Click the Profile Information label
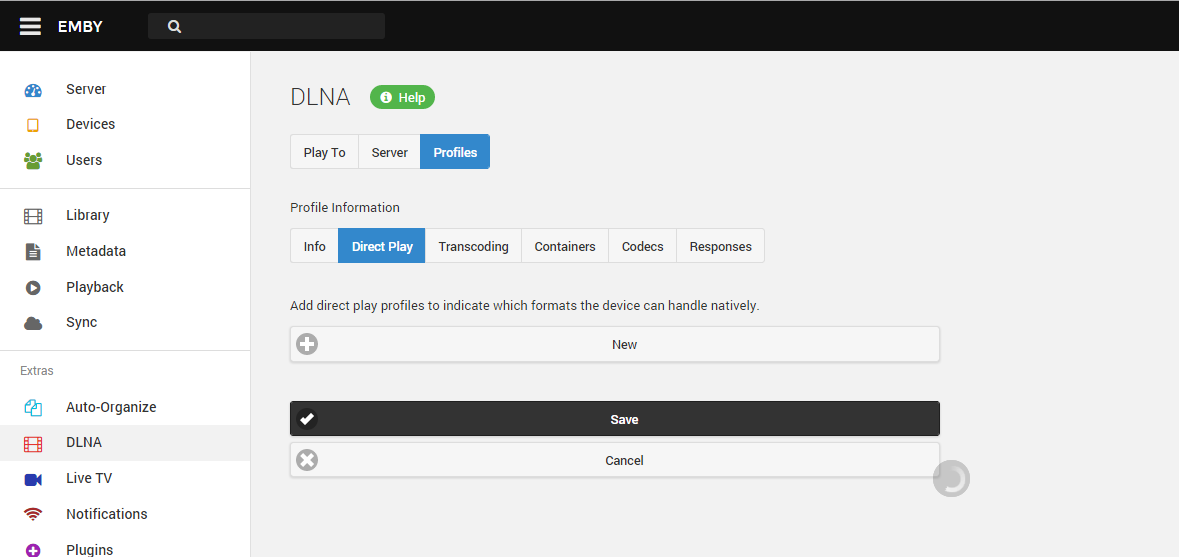Viewport: 1179px width, 557px height. pyautogui.click(x=345, y=207)
